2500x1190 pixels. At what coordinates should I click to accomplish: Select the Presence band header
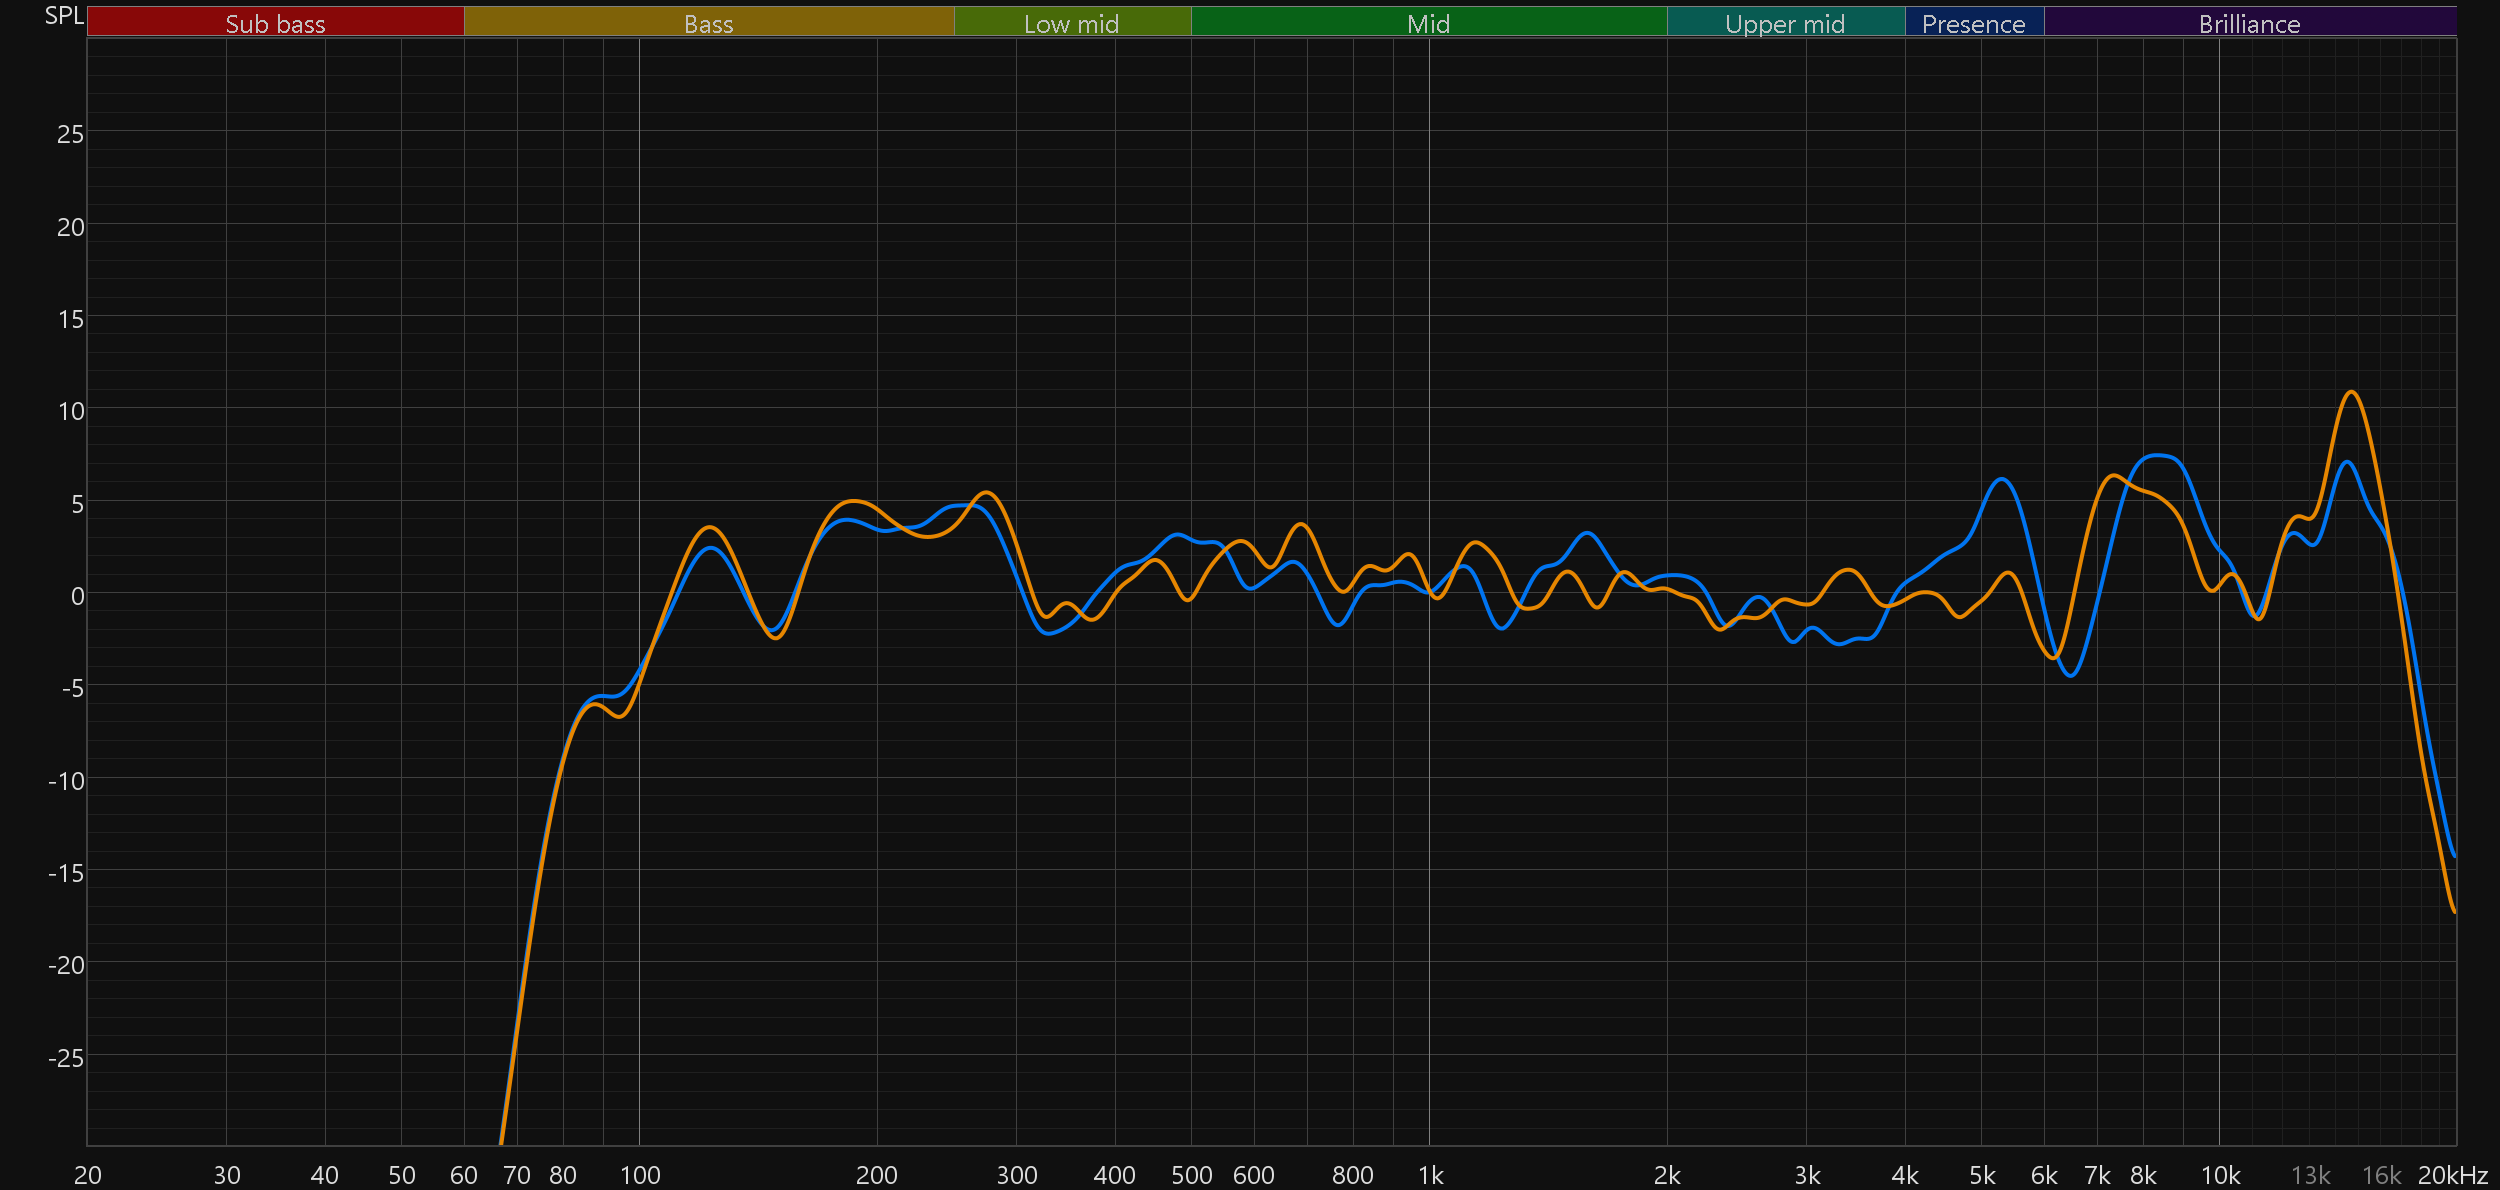pyautogui.click(x=1973, y=23)
